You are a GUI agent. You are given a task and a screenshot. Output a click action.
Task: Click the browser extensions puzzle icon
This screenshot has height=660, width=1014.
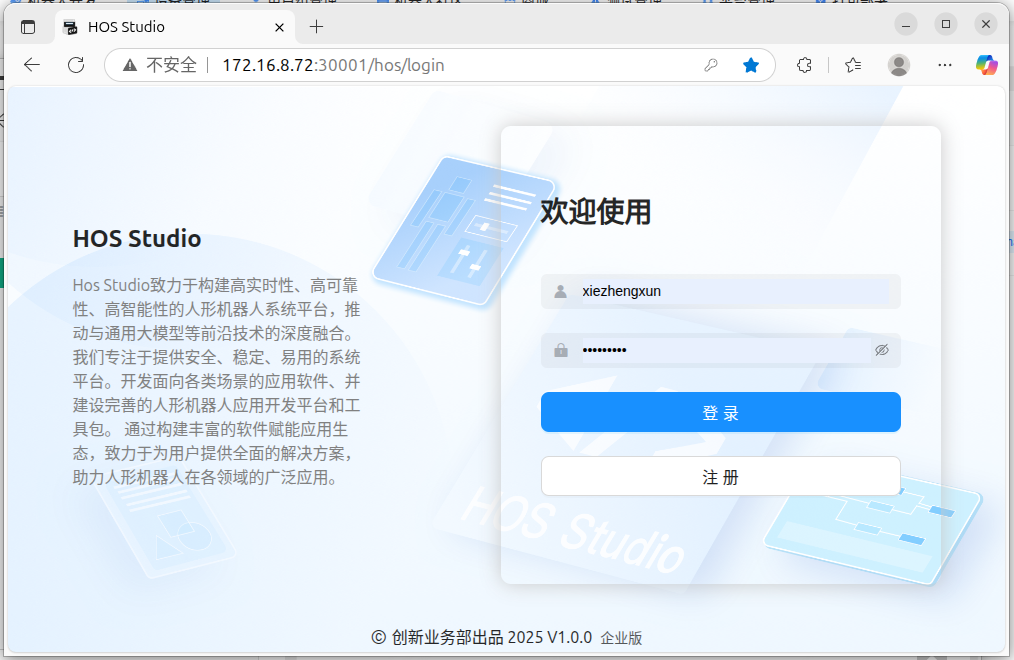pos(804,64)
